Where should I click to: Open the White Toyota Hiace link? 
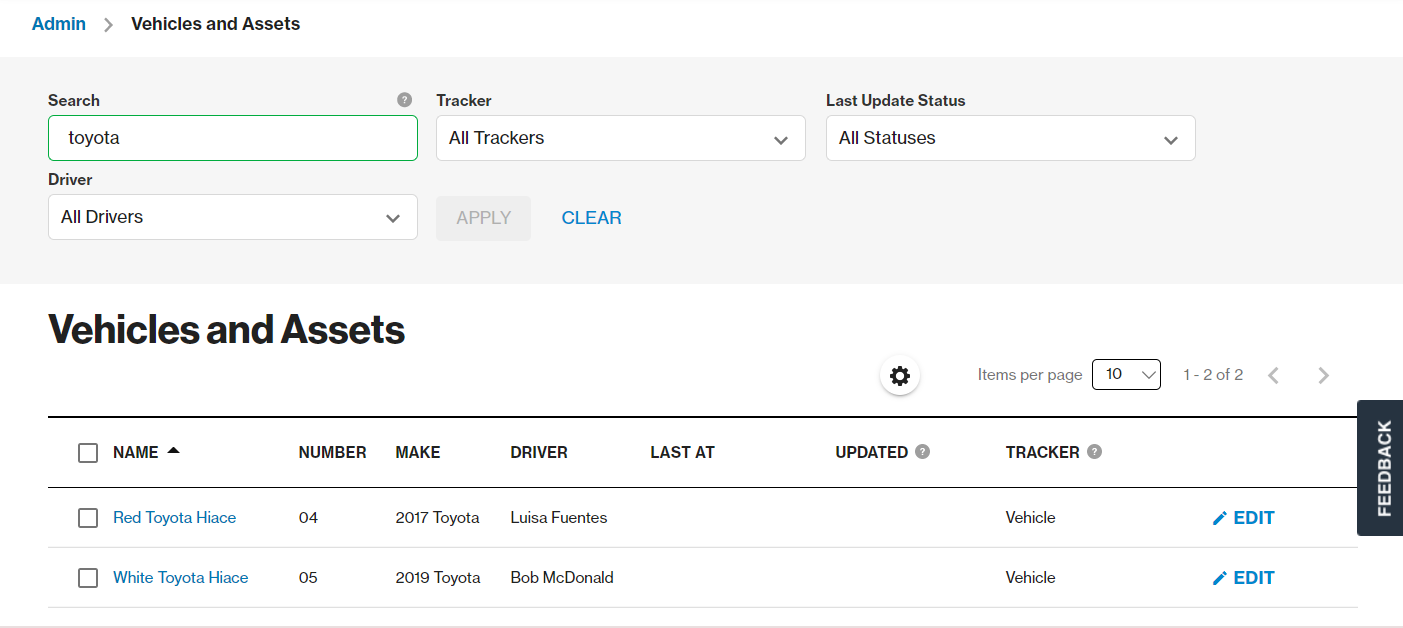180,578
